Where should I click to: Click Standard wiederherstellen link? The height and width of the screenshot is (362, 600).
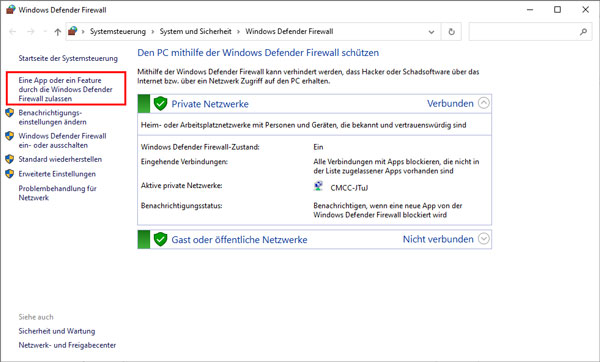tap(60, 159)
